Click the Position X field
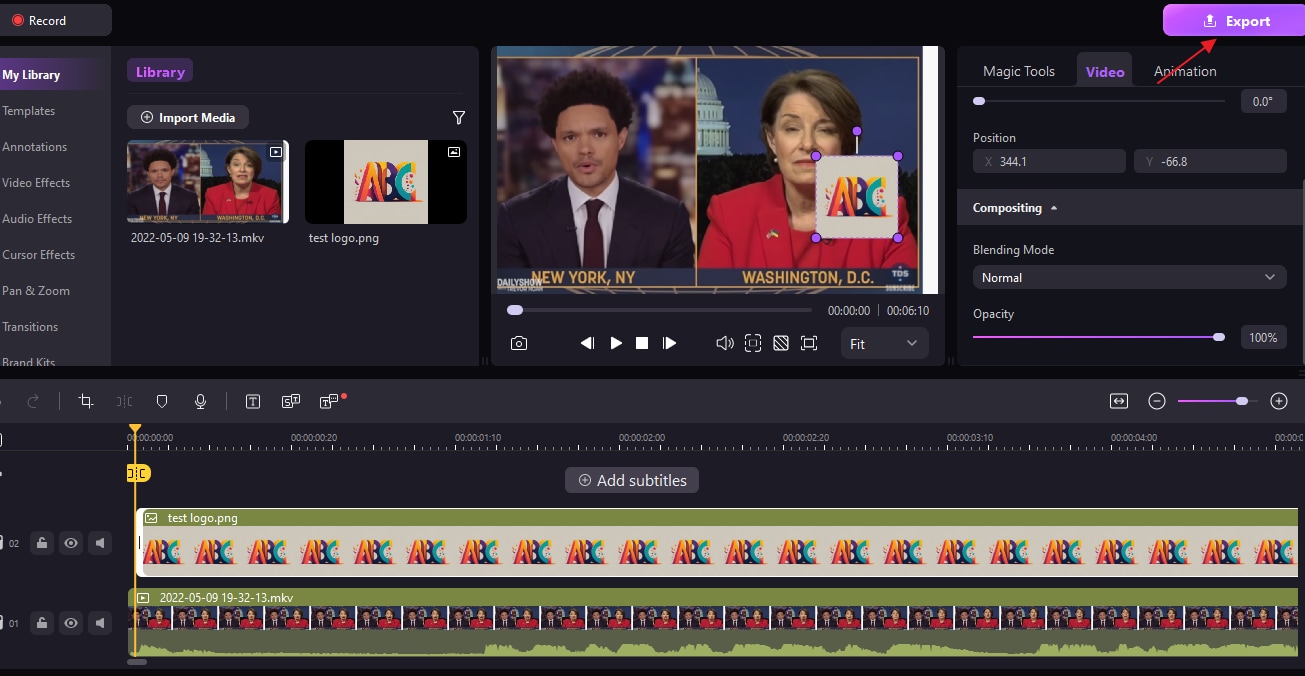This screenshot has width=1305, height=676. [x=1049, y=161]
